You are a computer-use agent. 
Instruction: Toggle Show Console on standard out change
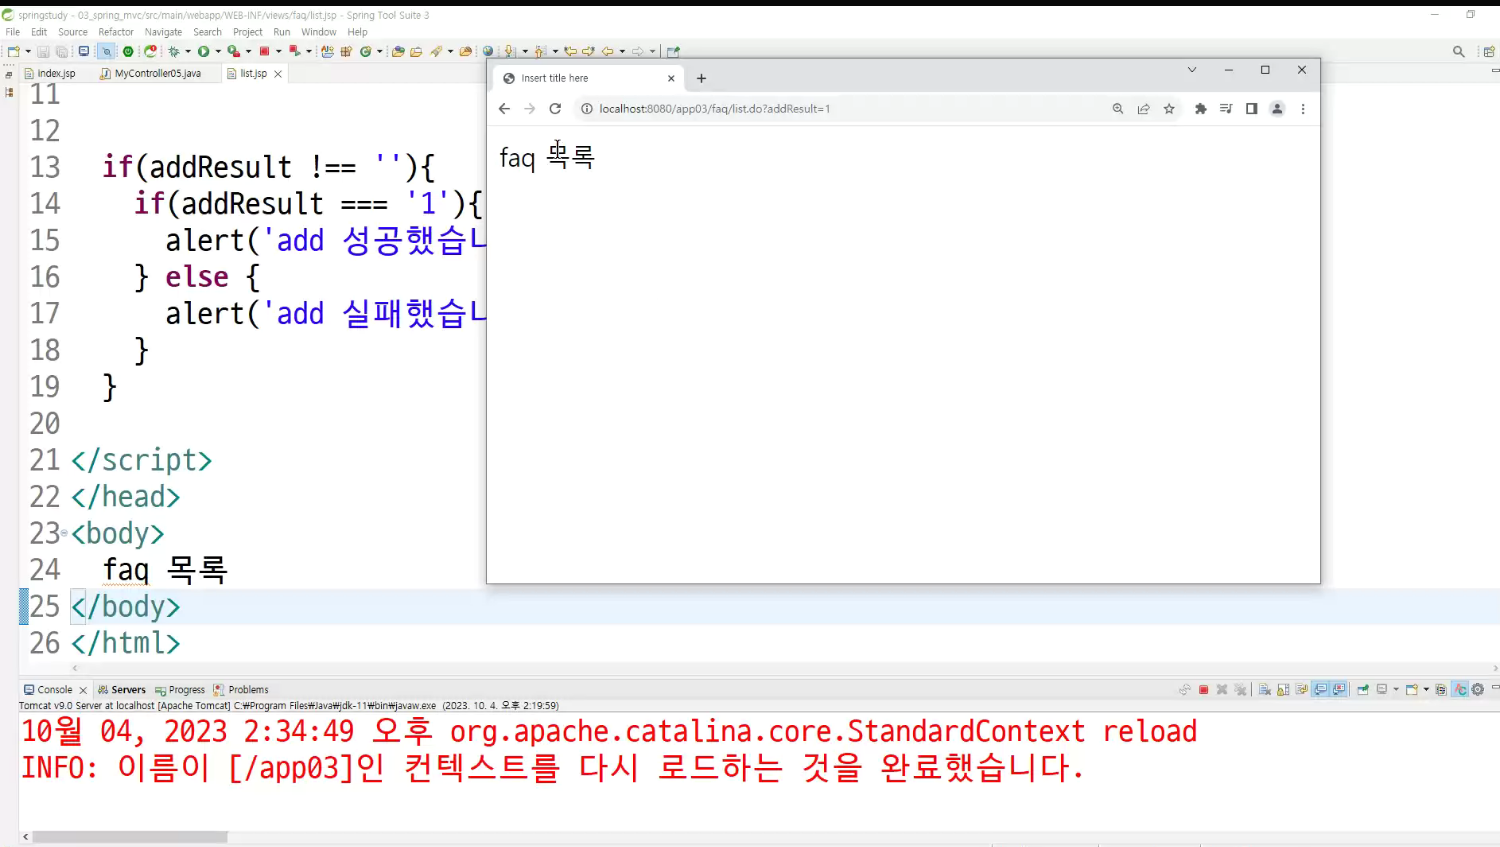pyautogui.click(x=1320, y=689)
